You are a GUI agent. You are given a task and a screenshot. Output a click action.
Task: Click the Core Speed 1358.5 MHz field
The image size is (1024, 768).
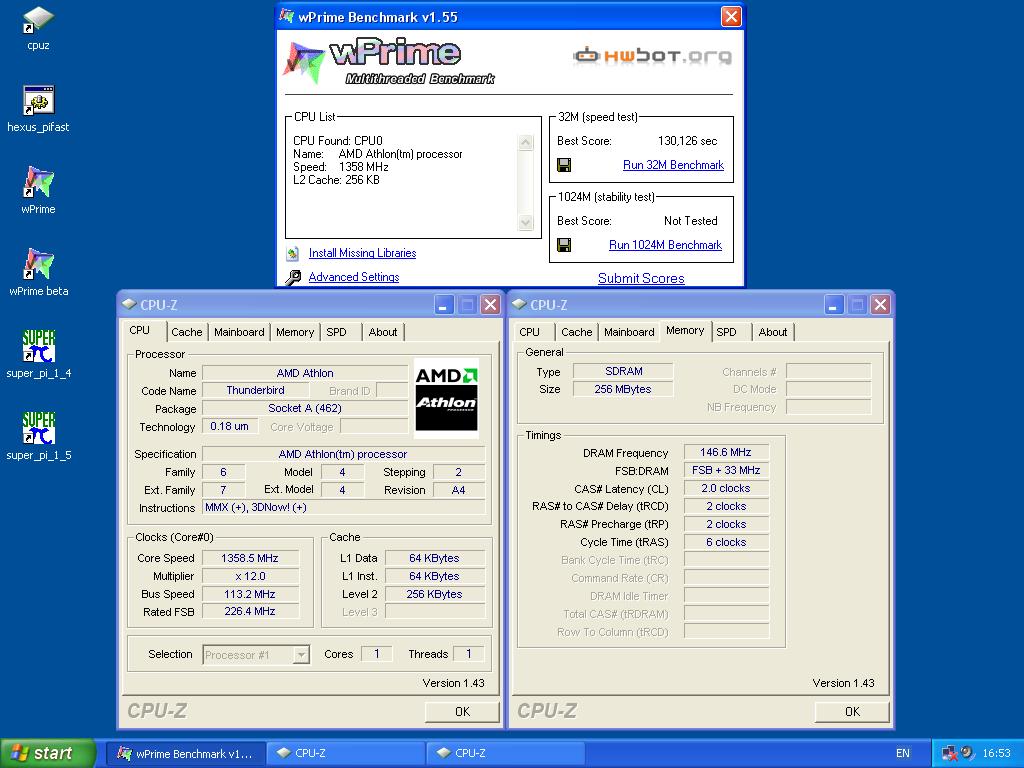coord(250,558)
